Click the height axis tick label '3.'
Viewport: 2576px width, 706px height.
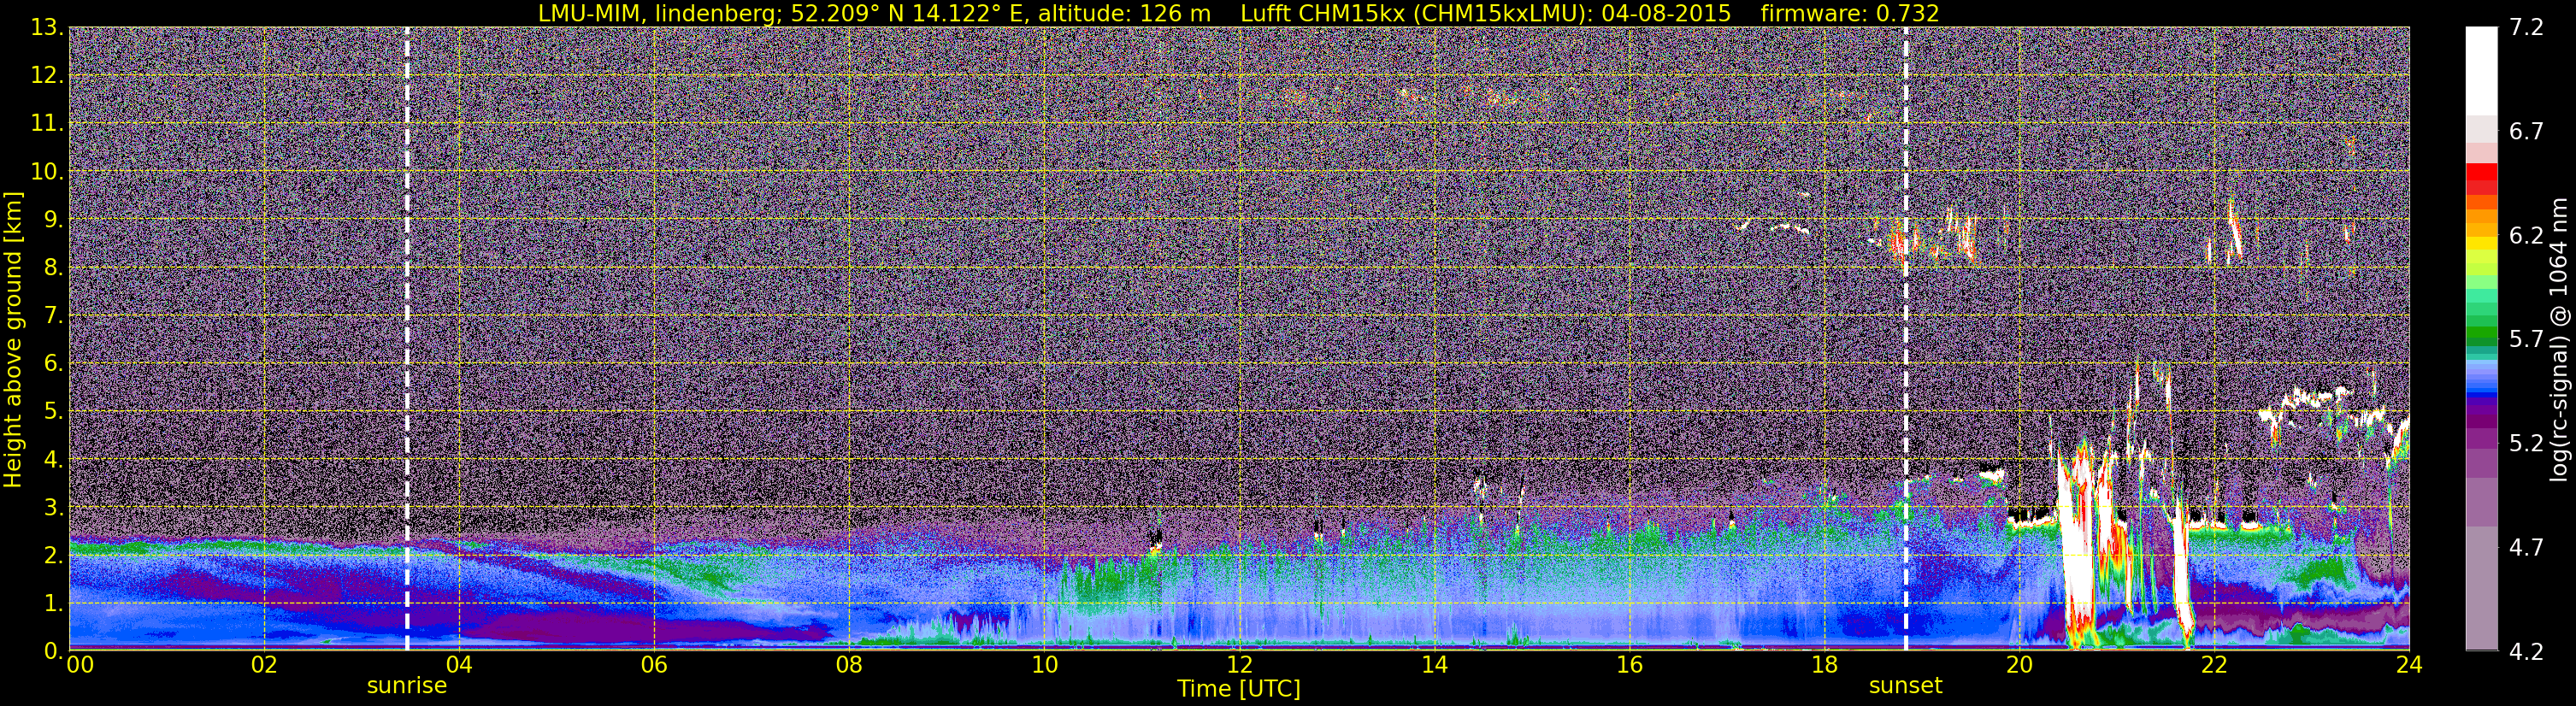pyautogui.click(x=53, y=508)
